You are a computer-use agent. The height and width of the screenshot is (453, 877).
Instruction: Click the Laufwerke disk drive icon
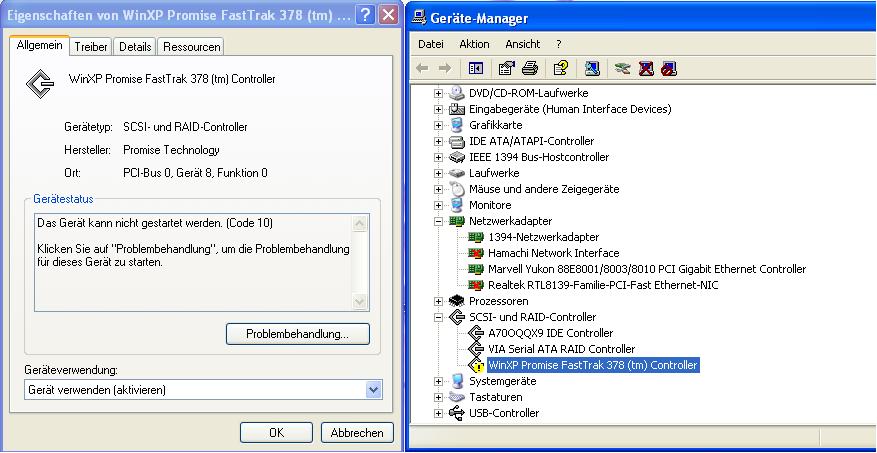(x=457, y=173)
